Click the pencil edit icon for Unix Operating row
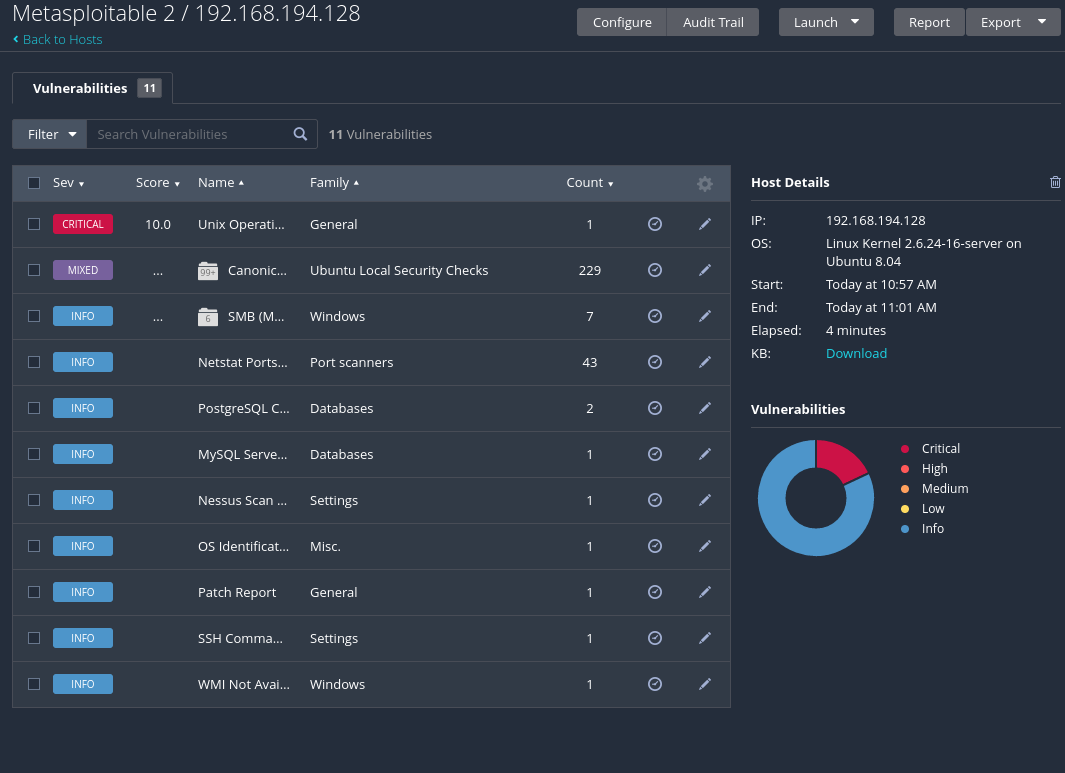The height and width of the screenshot is (773, 1065). 705,224
